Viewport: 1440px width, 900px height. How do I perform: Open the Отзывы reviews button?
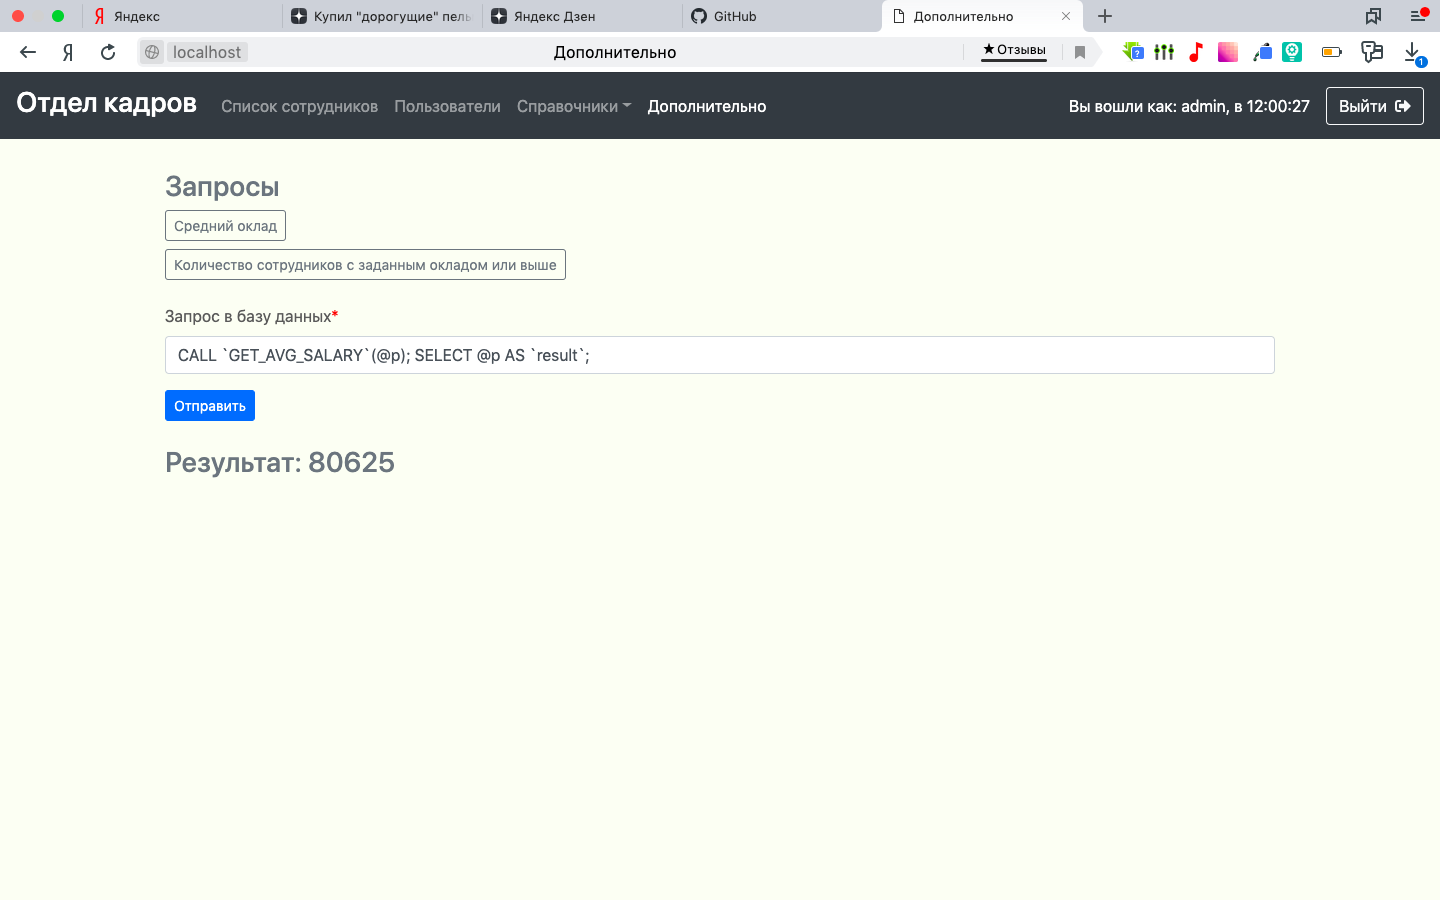[x=1014, y=50]
